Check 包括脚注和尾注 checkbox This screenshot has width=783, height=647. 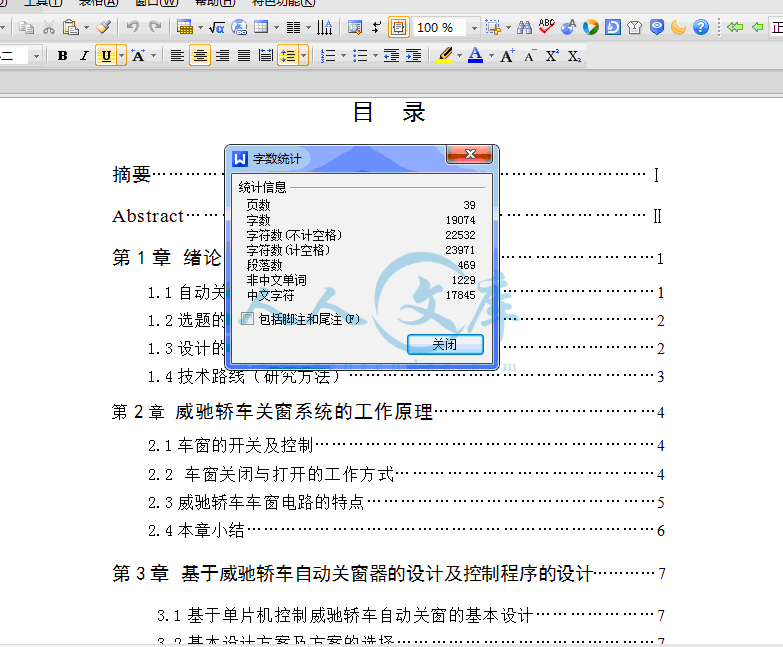tap(247, 319)
